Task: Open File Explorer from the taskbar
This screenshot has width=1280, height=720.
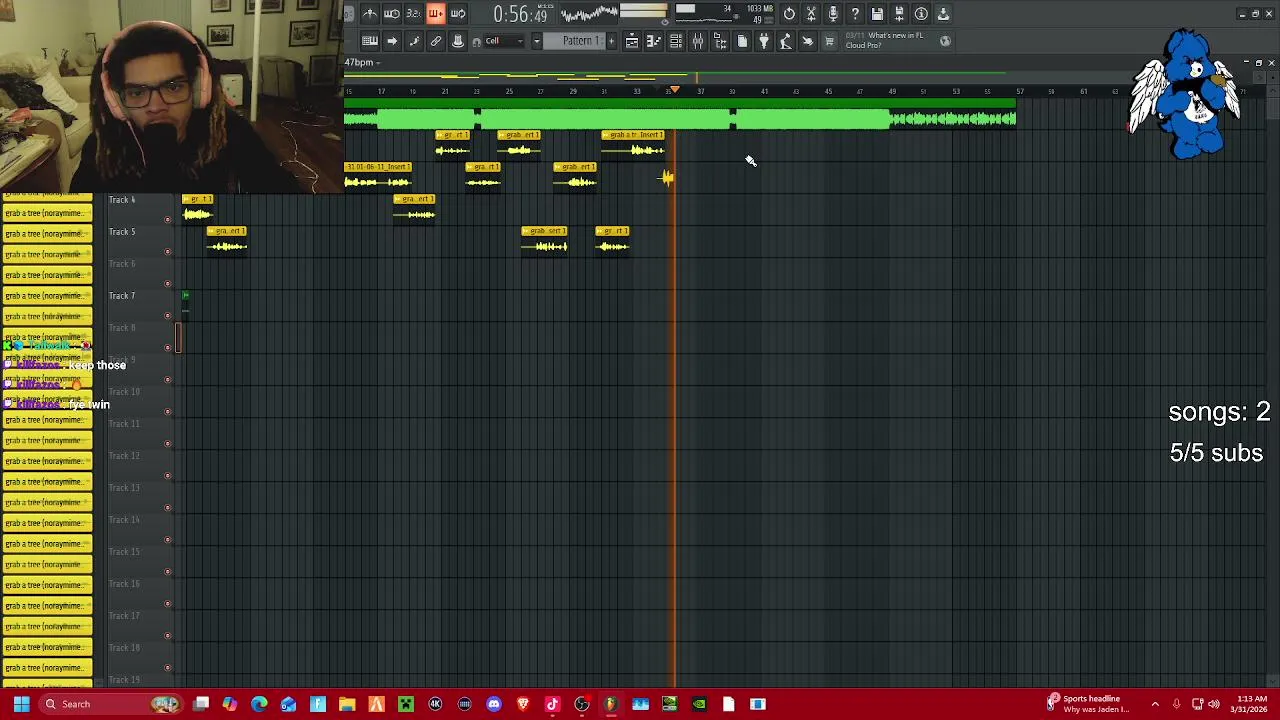Action: (x=347, y=704)
